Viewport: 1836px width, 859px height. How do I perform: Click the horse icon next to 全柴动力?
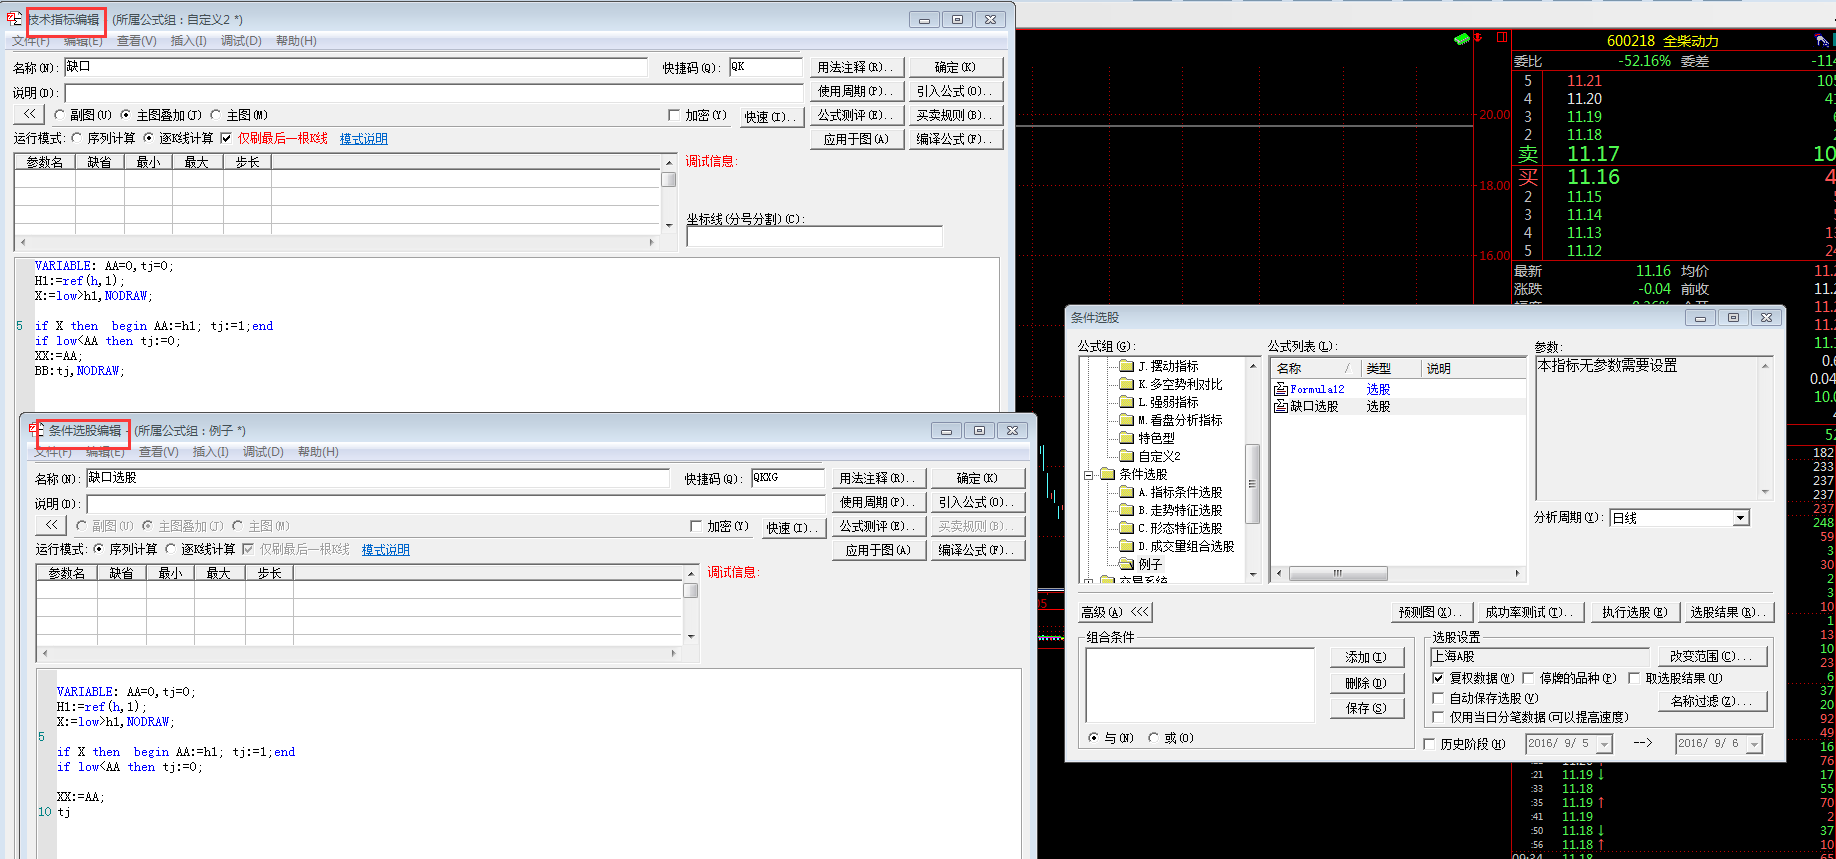(x=1822, y=40)
